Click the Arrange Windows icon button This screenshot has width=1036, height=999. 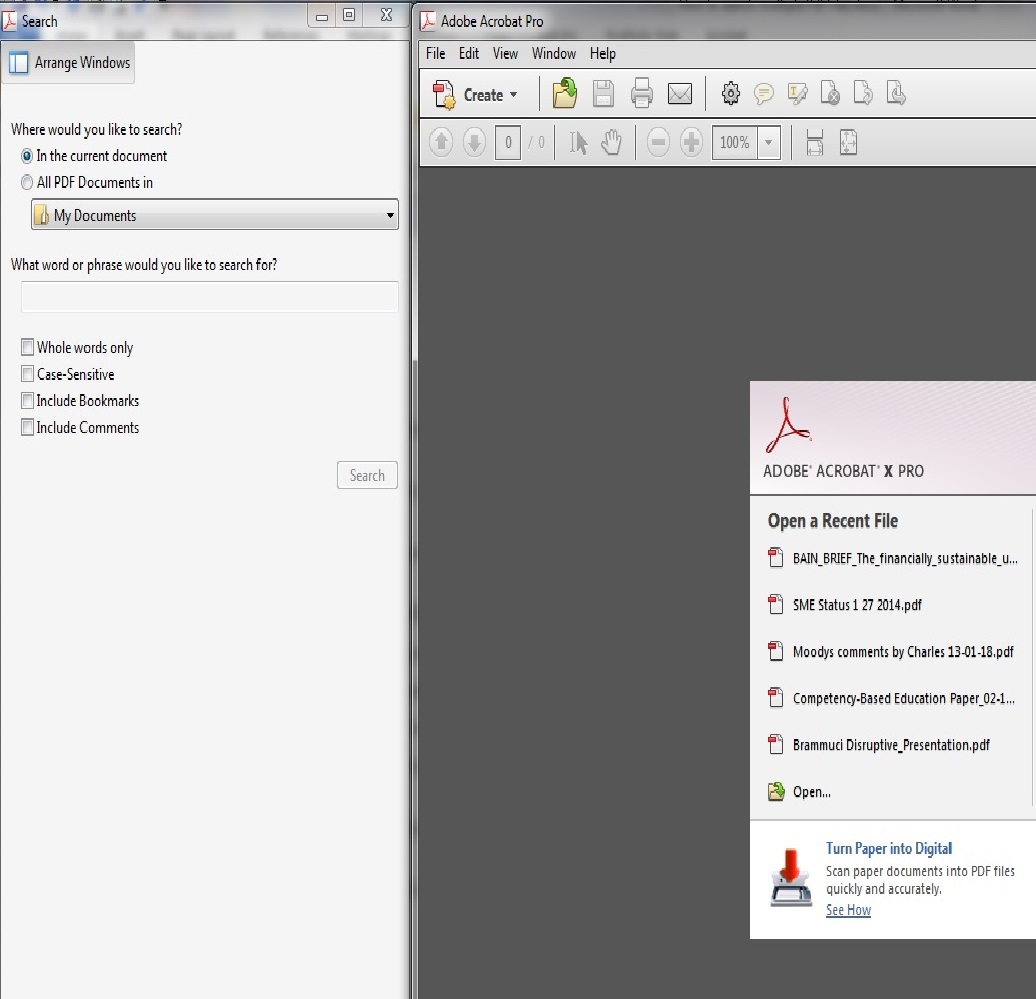pyautogui.click(x=69, y=63)
